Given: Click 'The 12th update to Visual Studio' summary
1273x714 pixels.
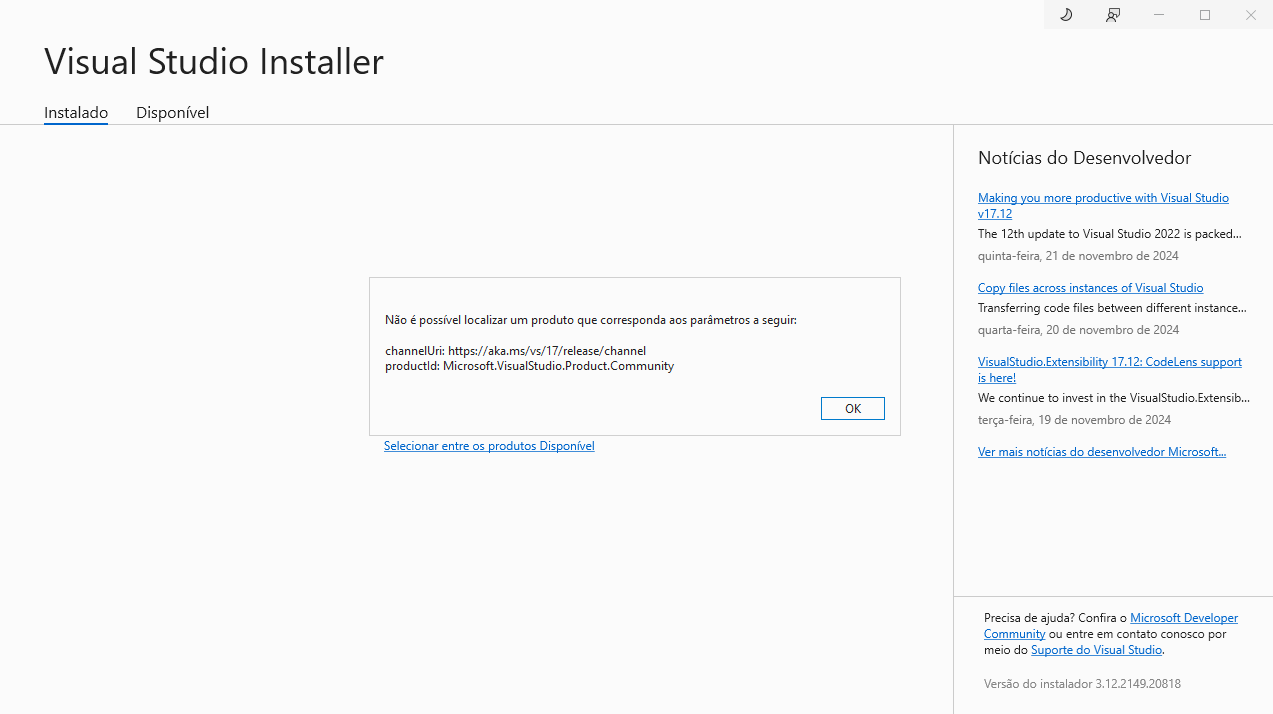Looking at the screenshot, I should 1110,234.
